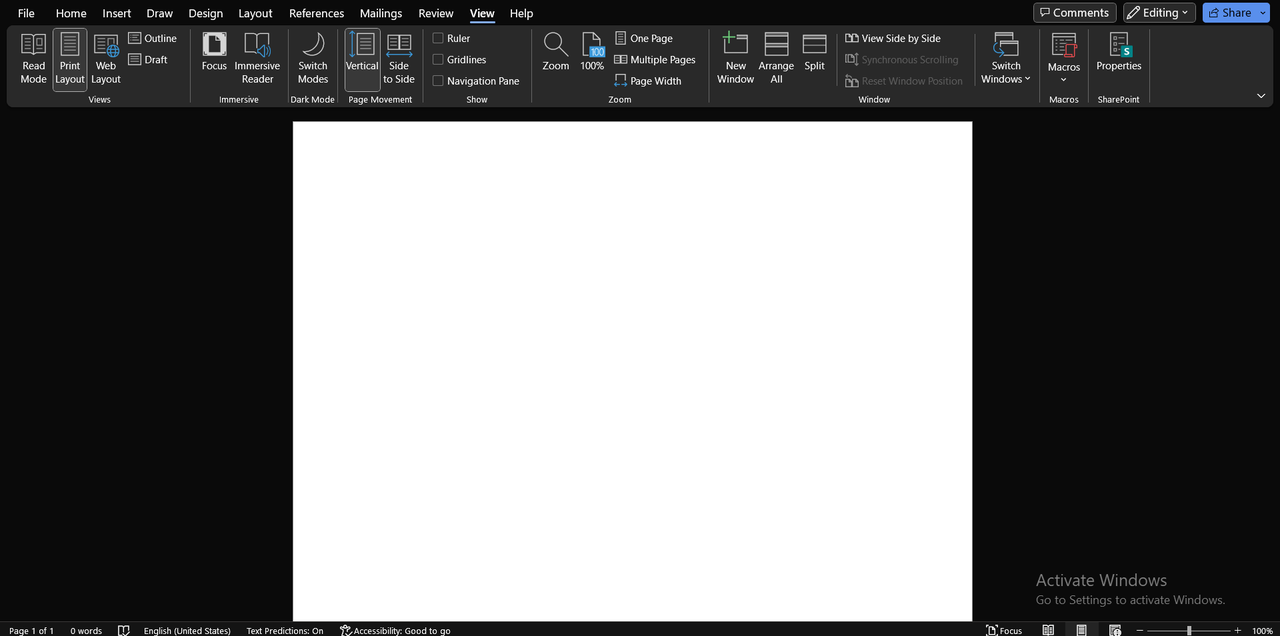Click zoom out minus button
Image resolution: width=1280 pixels, height=636 pixels.
pyautogui.click(x=1140, y=630)
